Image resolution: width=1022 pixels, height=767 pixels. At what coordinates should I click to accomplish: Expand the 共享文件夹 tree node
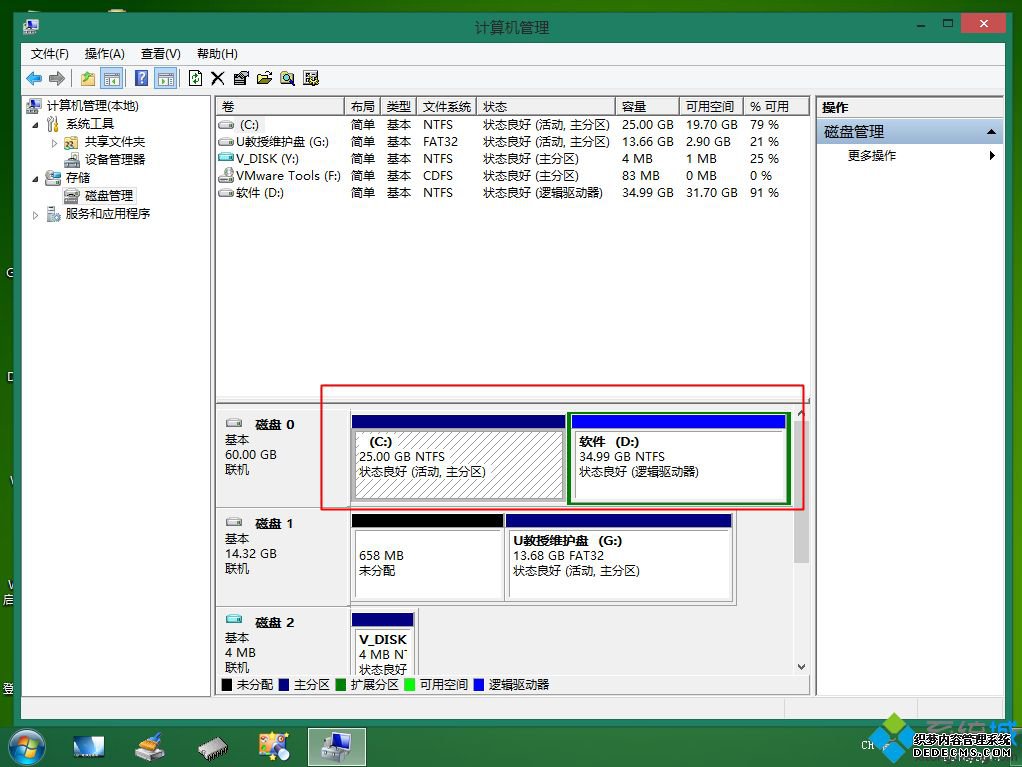(x=54, y=143)
